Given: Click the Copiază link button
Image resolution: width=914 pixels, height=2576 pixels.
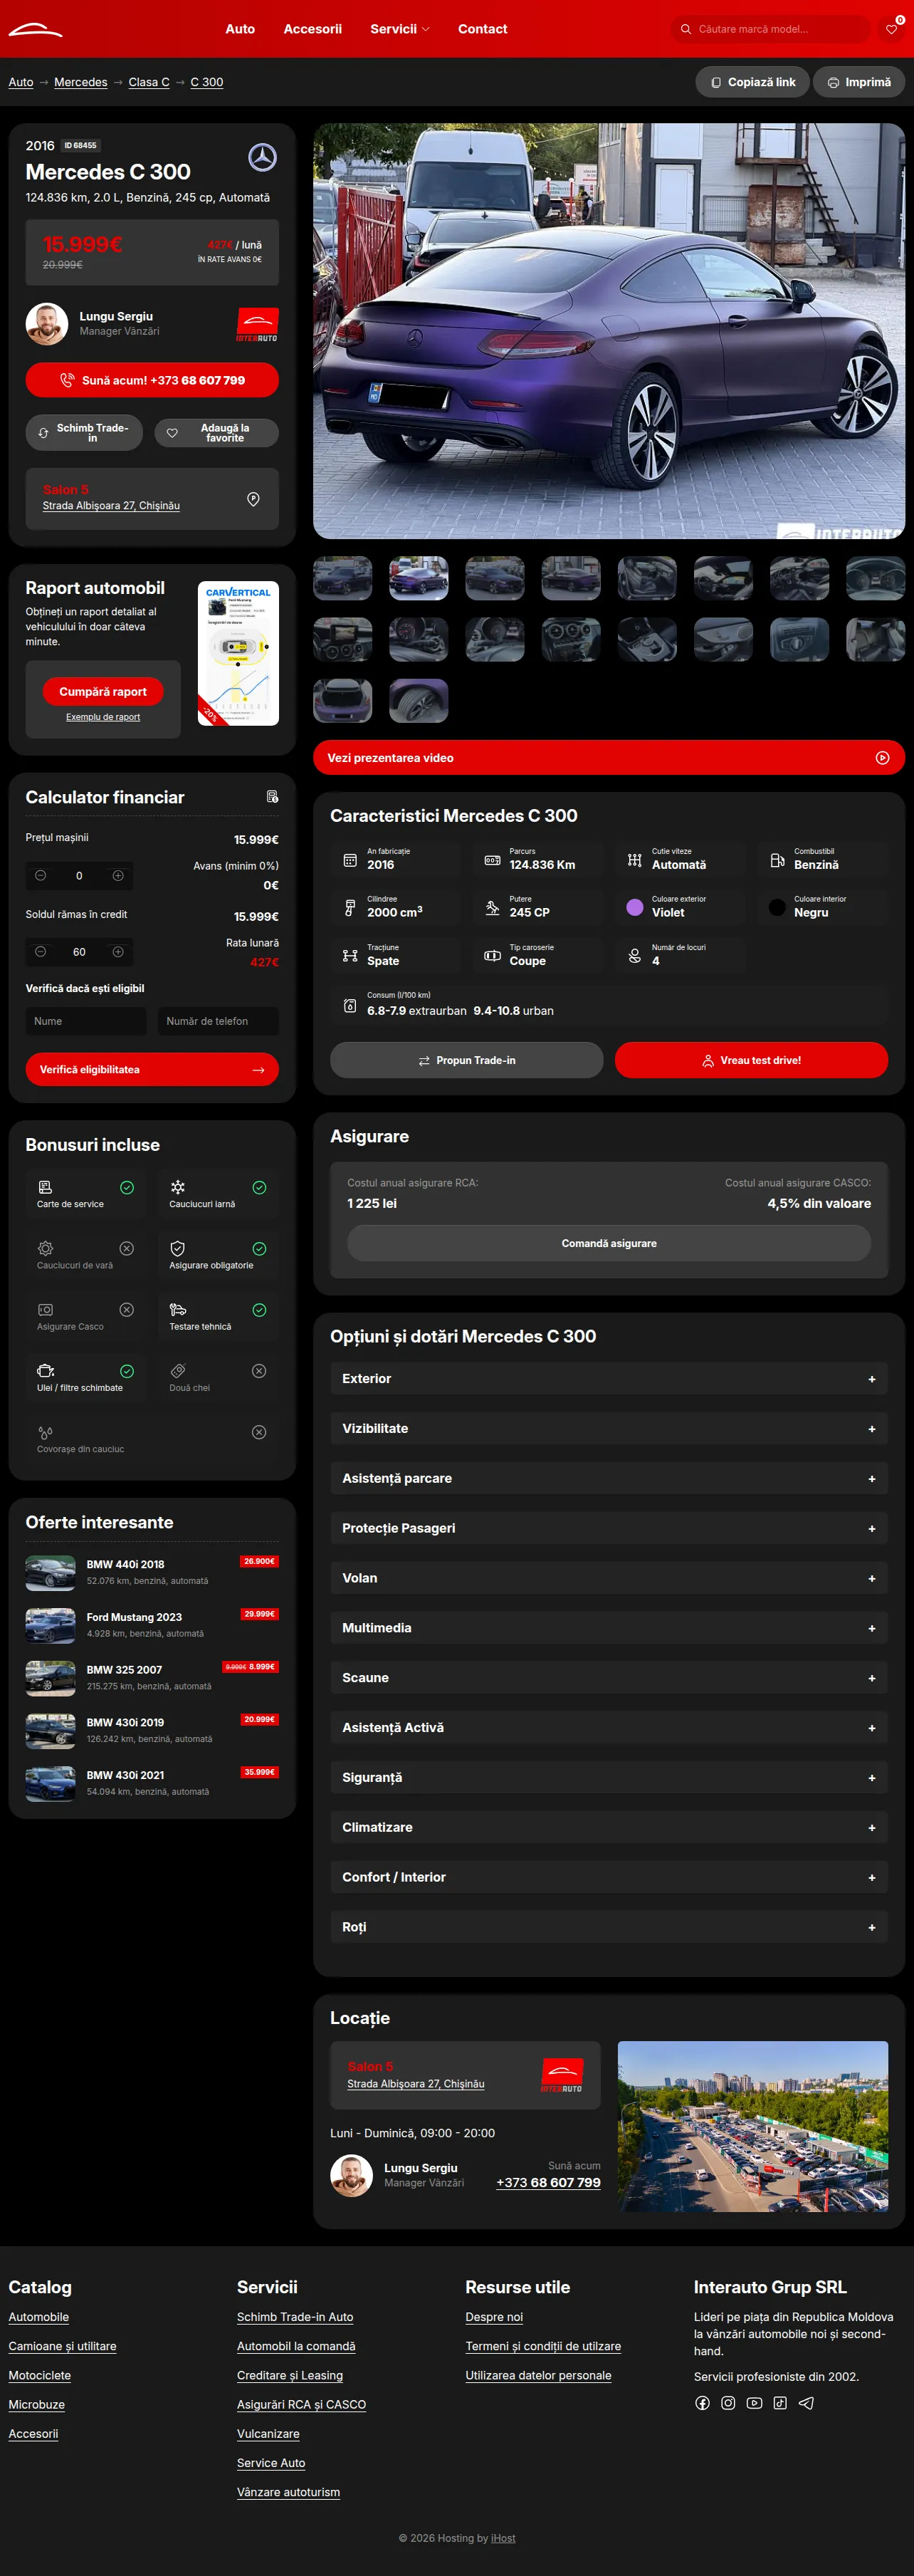Looking at the screenshot, I should [752, 82].
